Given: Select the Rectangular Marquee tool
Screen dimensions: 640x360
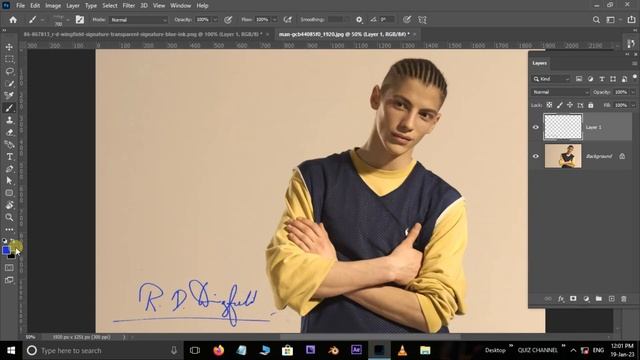Looking at the screenshot, I should pyautogui.click(x=9, y=59).
